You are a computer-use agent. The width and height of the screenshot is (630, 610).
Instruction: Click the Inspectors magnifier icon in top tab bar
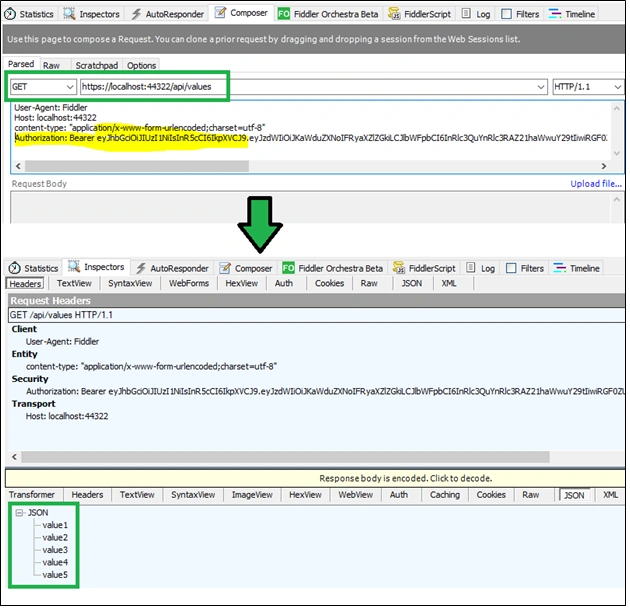click(x=69, y=14)
